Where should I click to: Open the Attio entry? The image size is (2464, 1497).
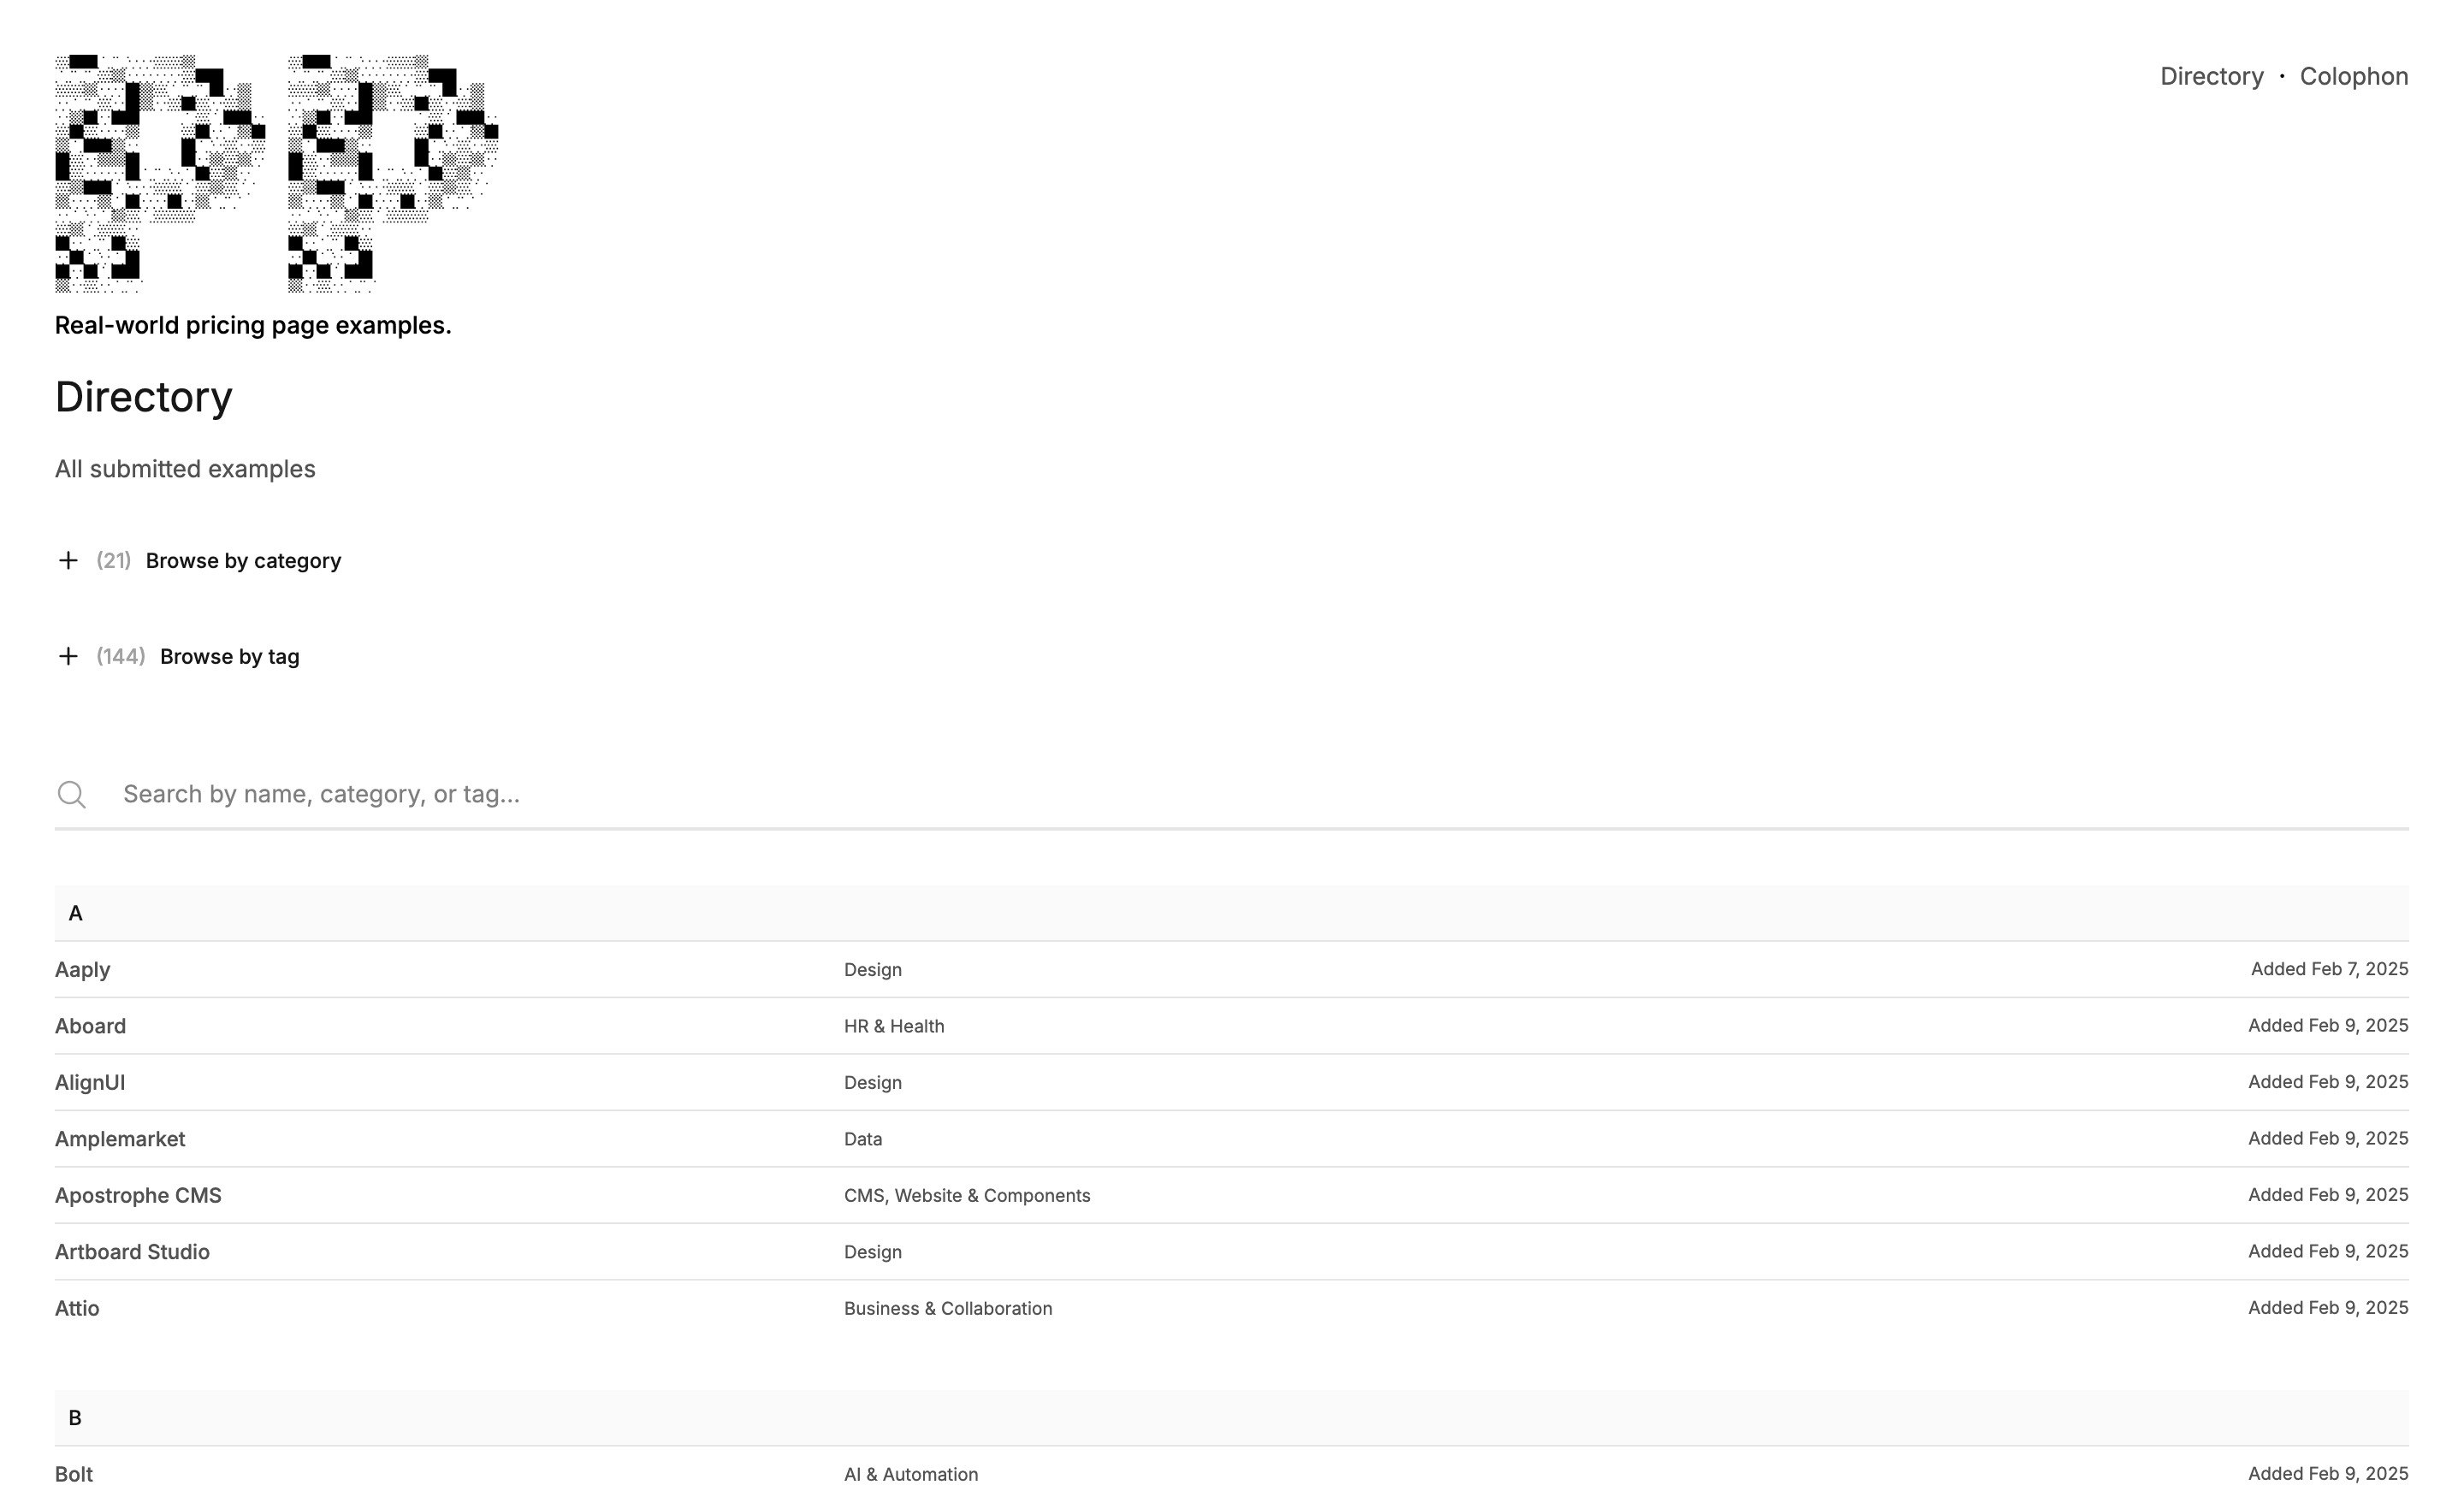click(x=77, y=1309)
